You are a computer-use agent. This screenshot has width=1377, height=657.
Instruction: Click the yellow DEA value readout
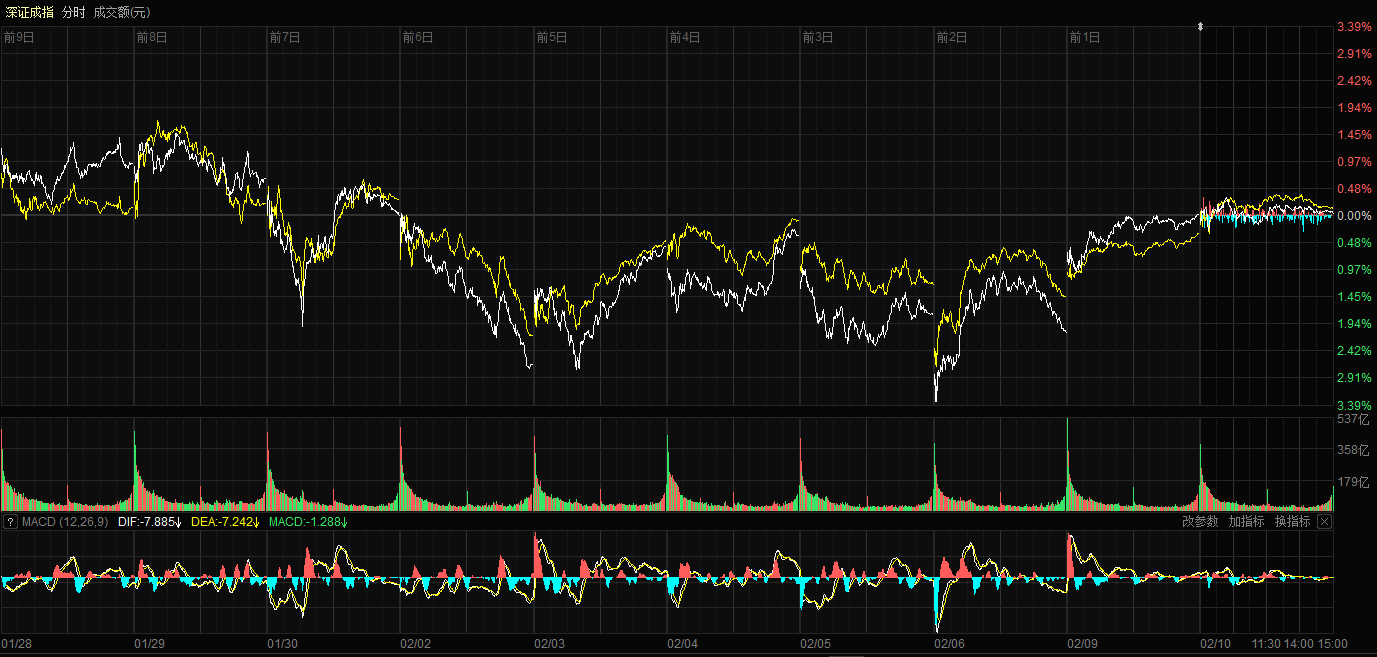[x=225, y=522]
